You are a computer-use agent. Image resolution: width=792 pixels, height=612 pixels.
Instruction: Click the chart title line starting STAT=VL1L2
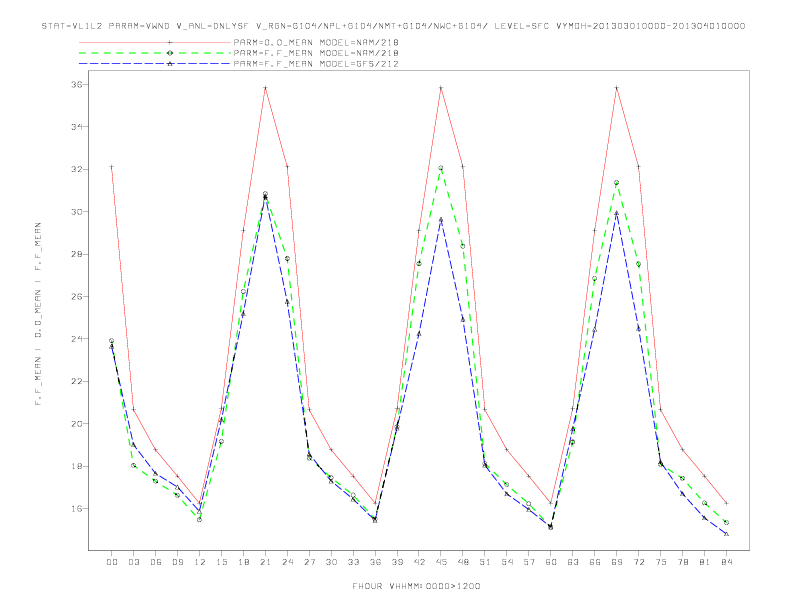coord(393,26)
